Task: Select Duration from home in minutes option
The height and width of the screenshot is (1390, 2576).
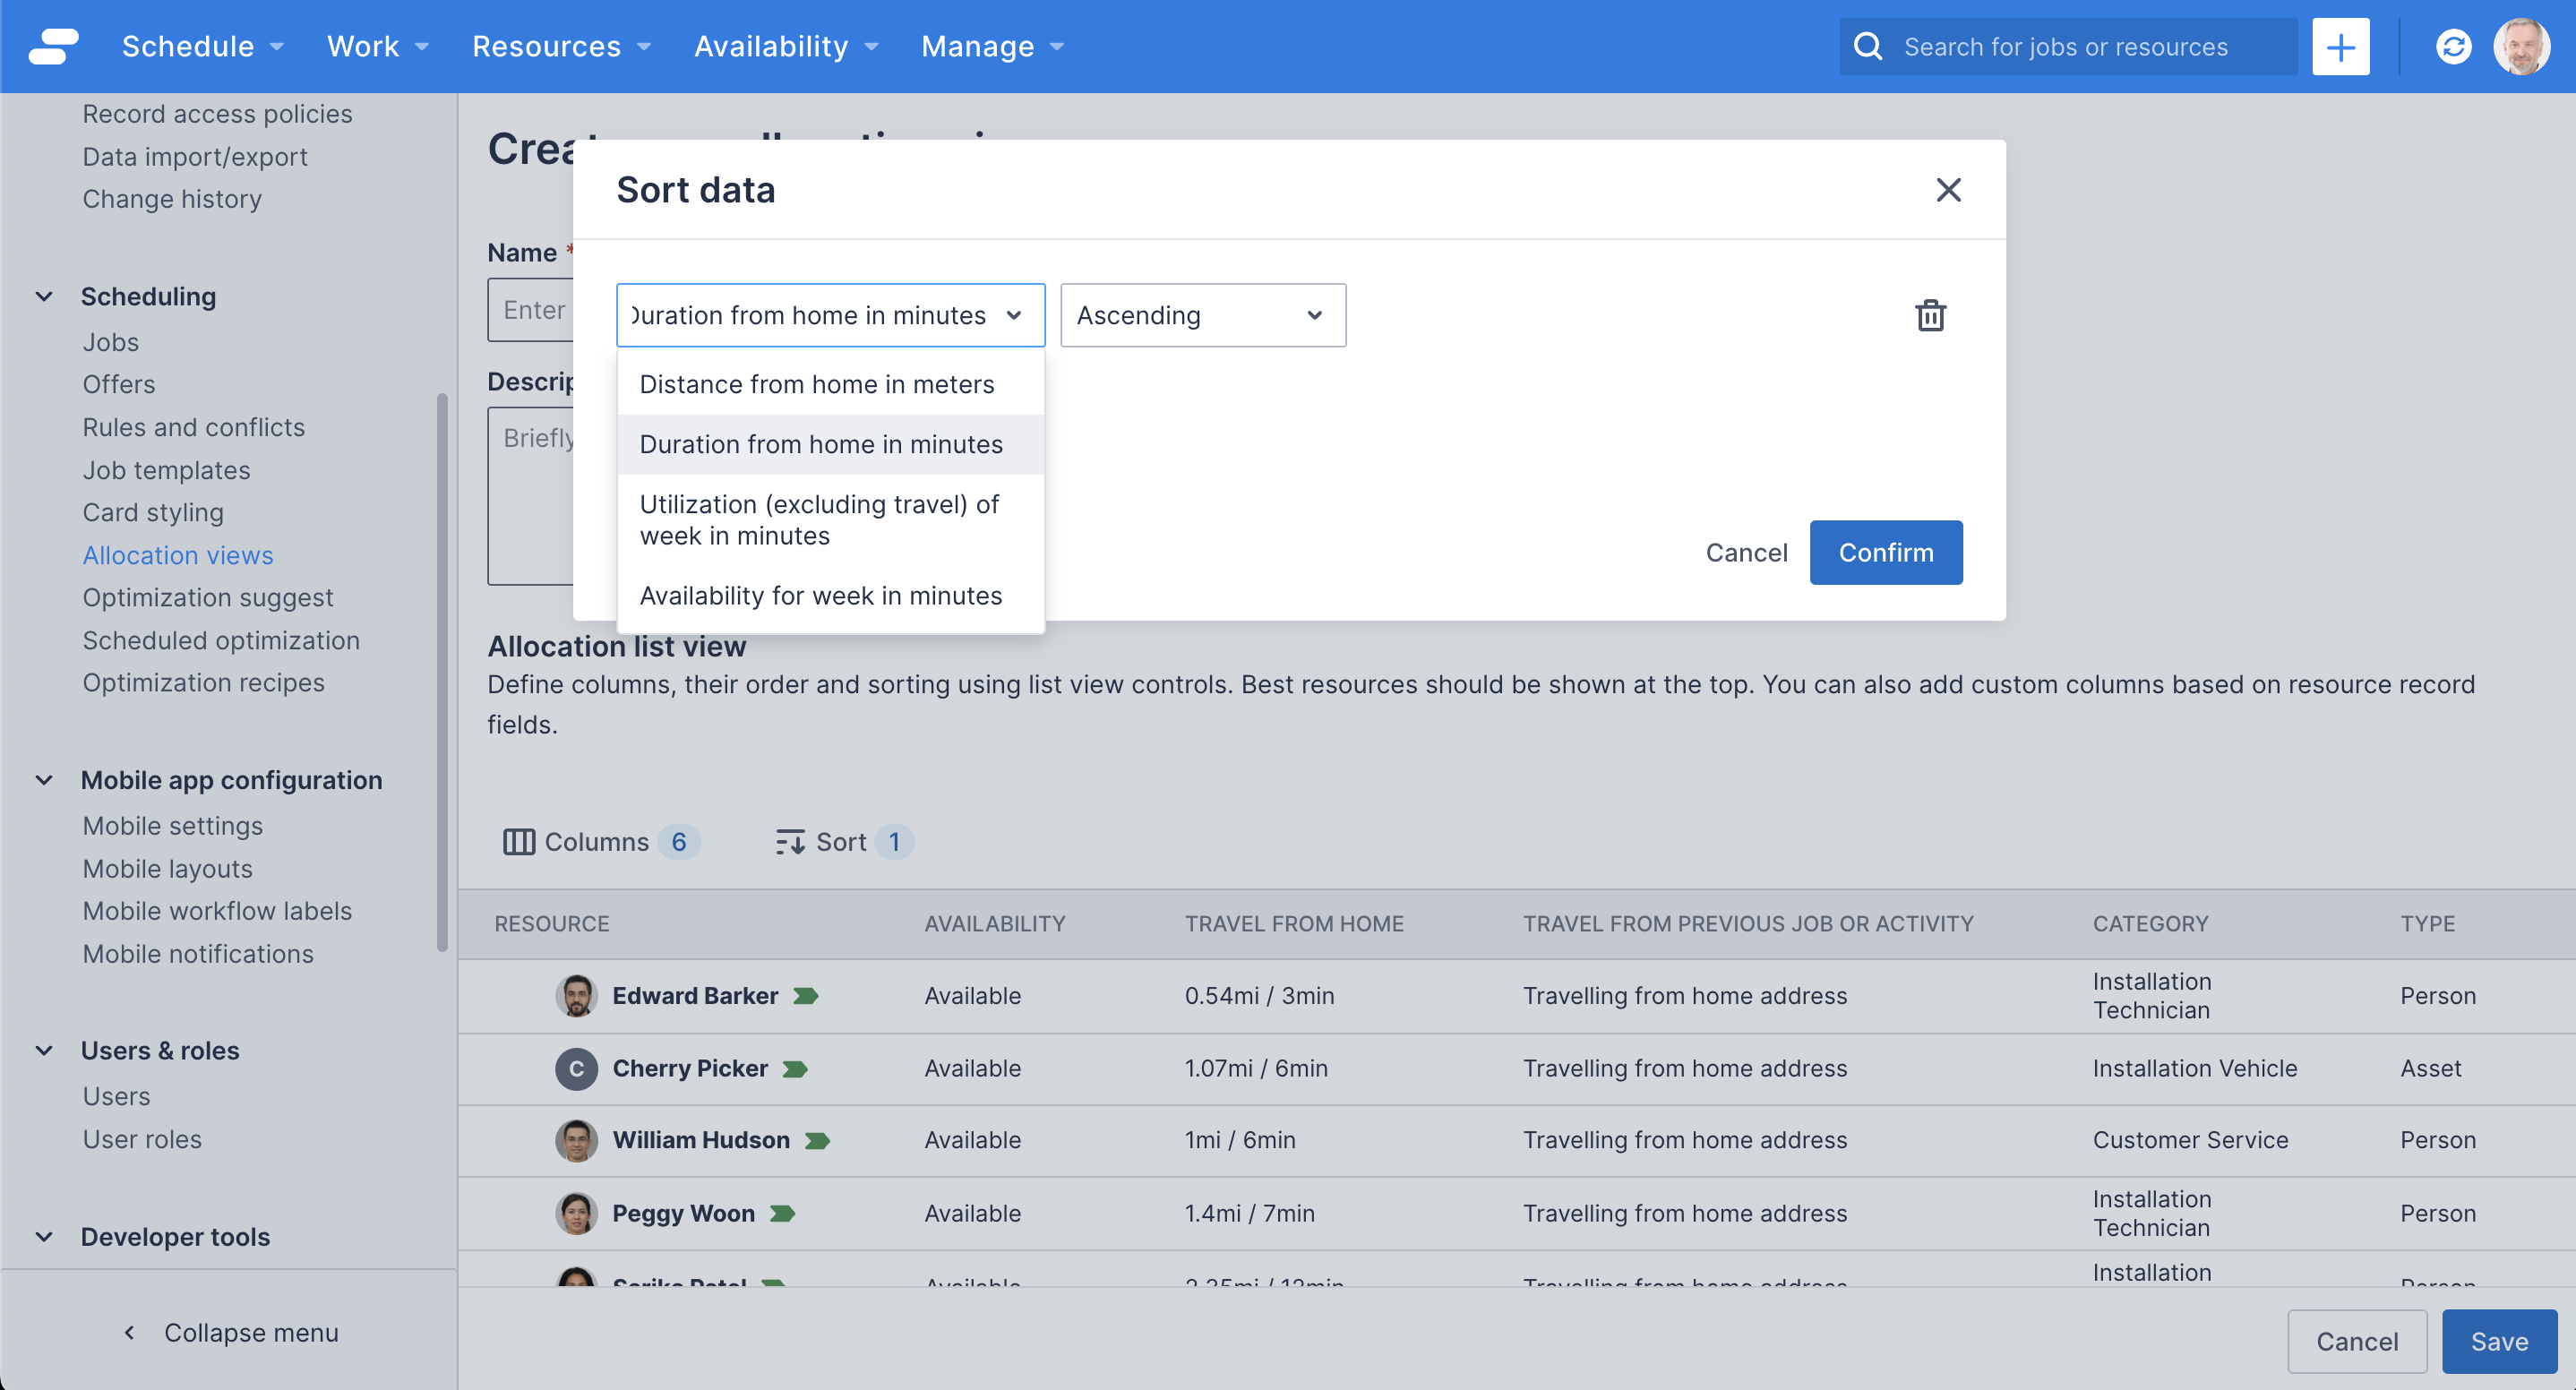Action: [830, 445]
